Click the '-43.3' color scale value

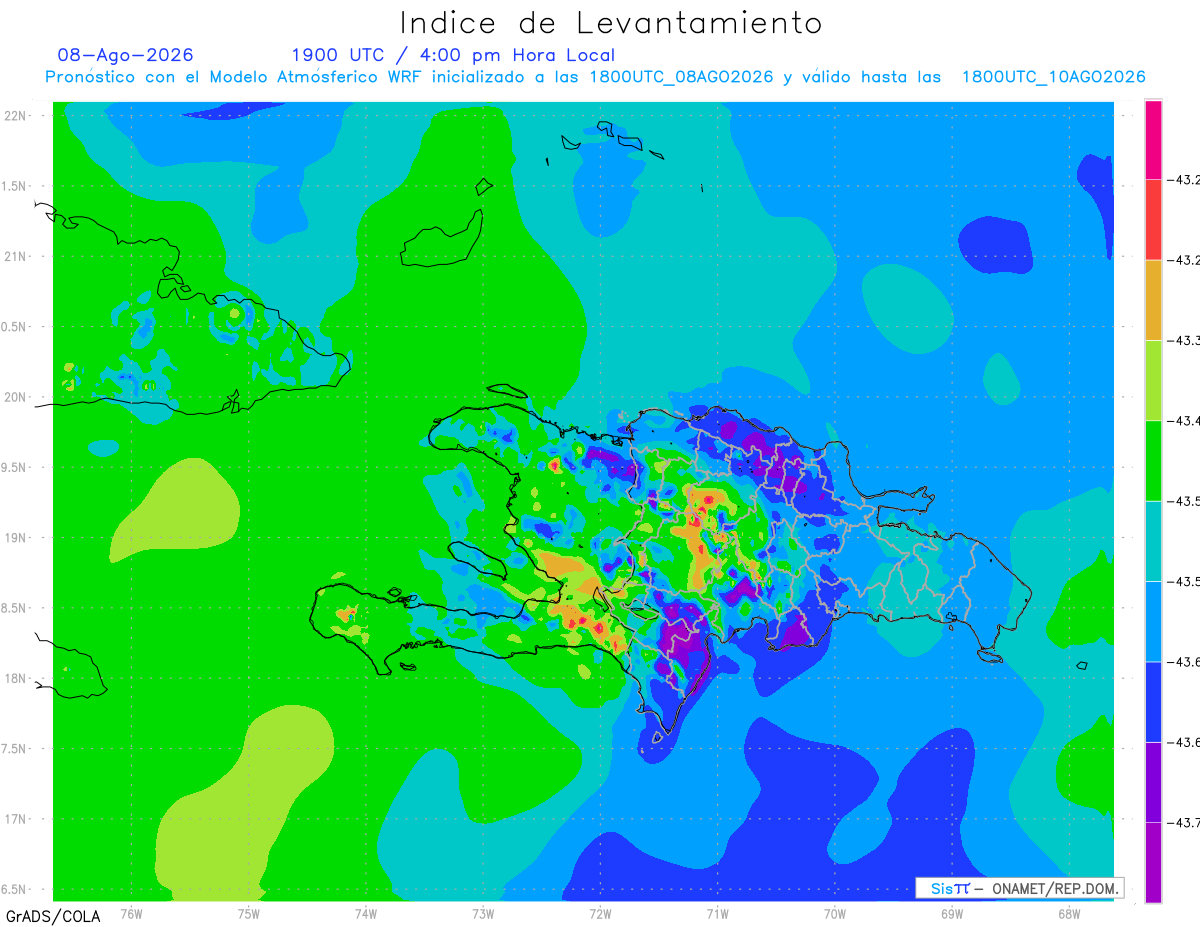tap(1184, 341)
